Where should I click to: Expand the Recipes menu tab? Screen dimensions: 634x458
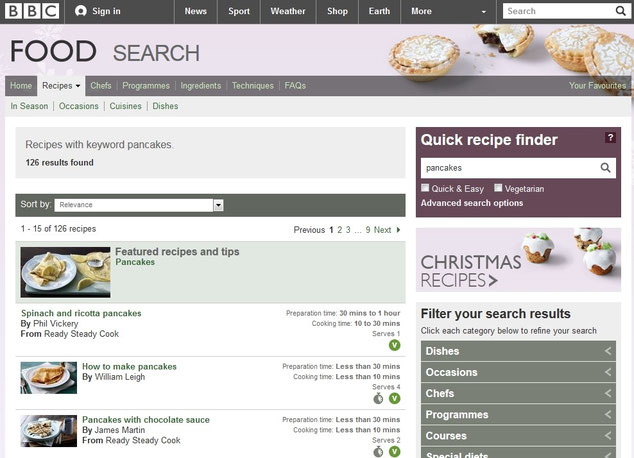[x=61, y=86]
